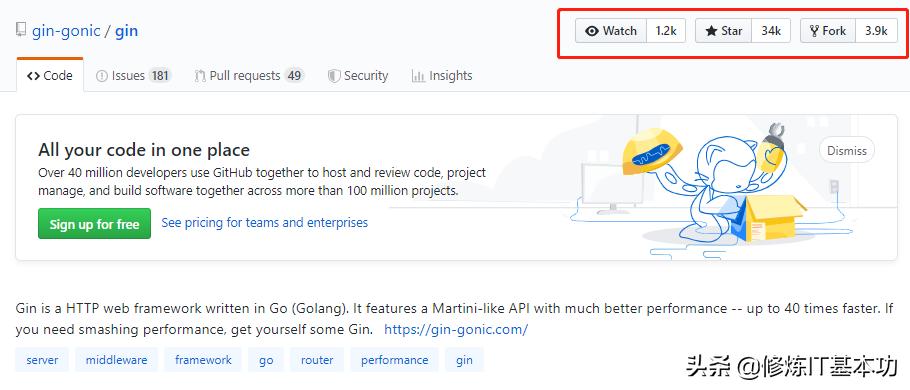The image size is (910, 390).
Task: Click the Watch eye icon
Action: (592, 31)
